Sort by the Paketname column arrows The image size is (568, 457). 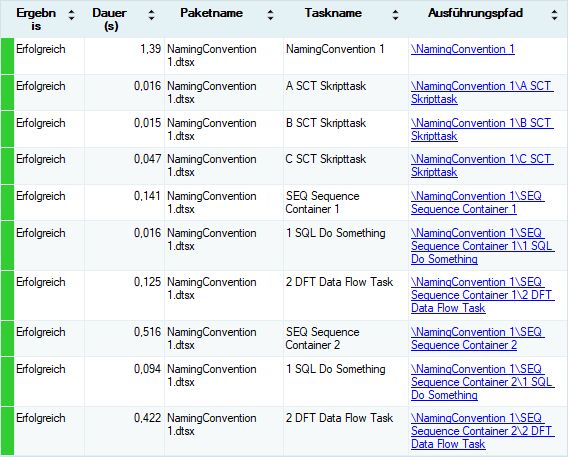270,15
